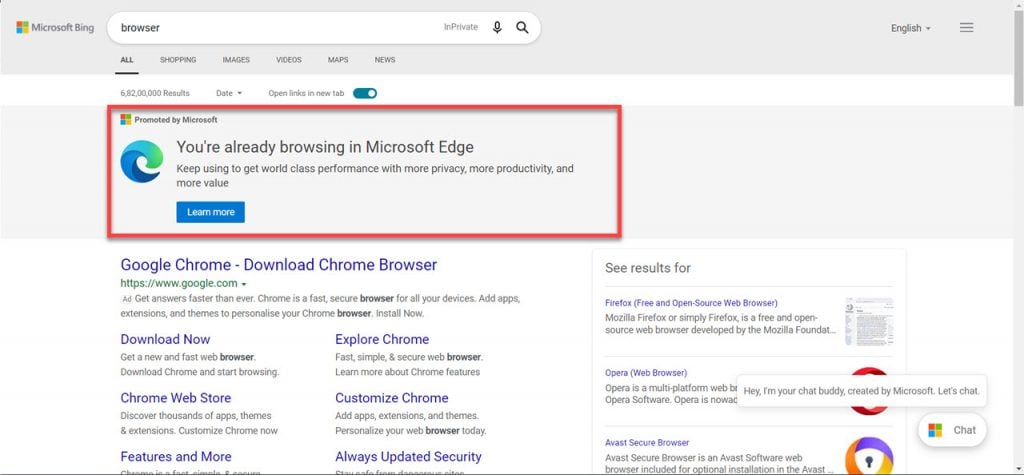The height and width of the screenshot is (475, 1024).
Task: Switch to the VIDEOS tab
Action: coord(289,59)
